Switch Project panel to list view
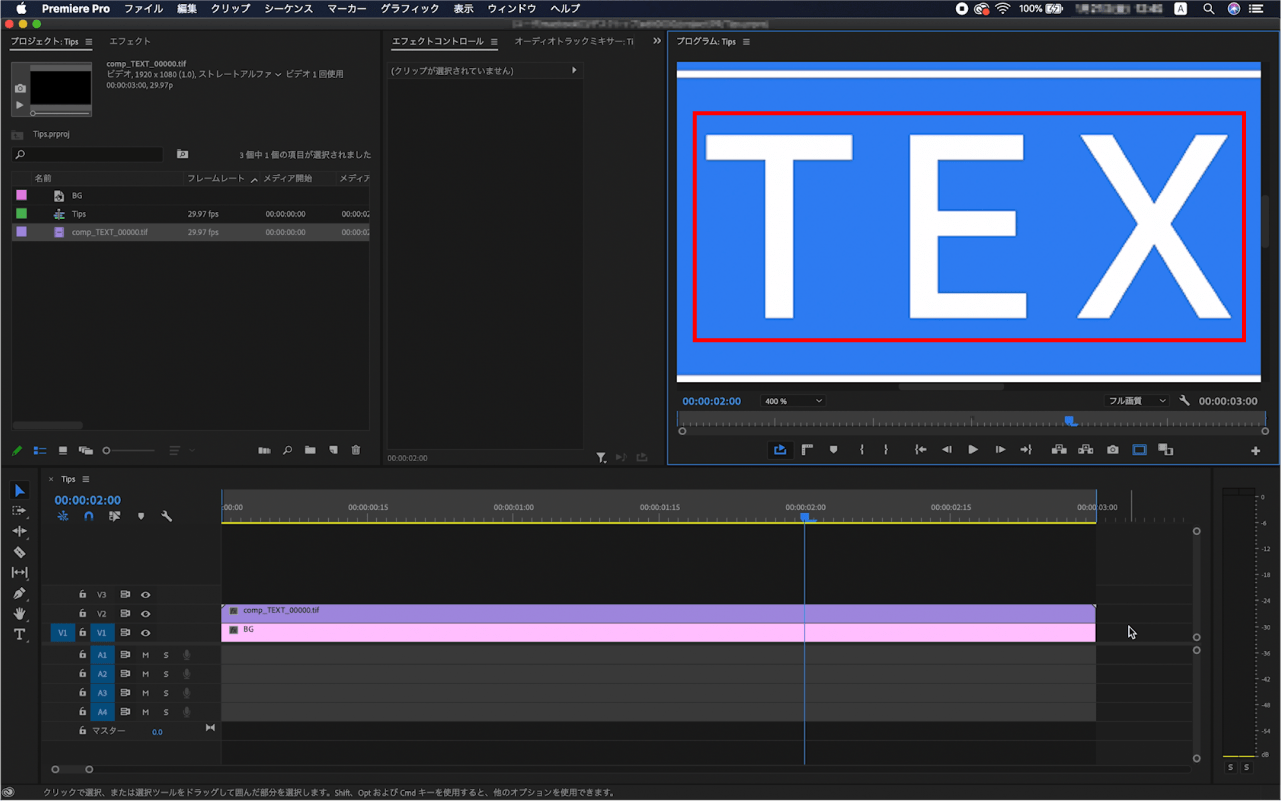The image size is (1281, 801). [40, 451]
